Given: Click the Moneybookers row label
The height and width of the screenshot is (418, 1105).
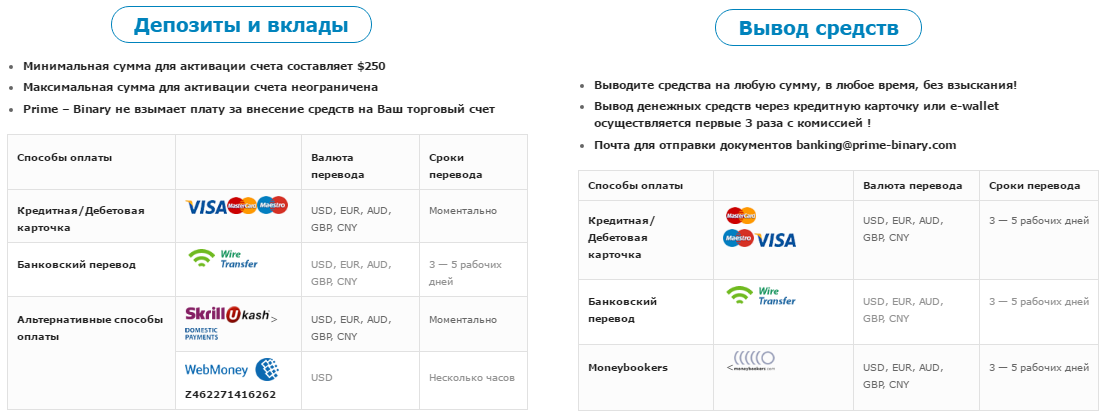Looking at the screenshot, I should [627, 368].
